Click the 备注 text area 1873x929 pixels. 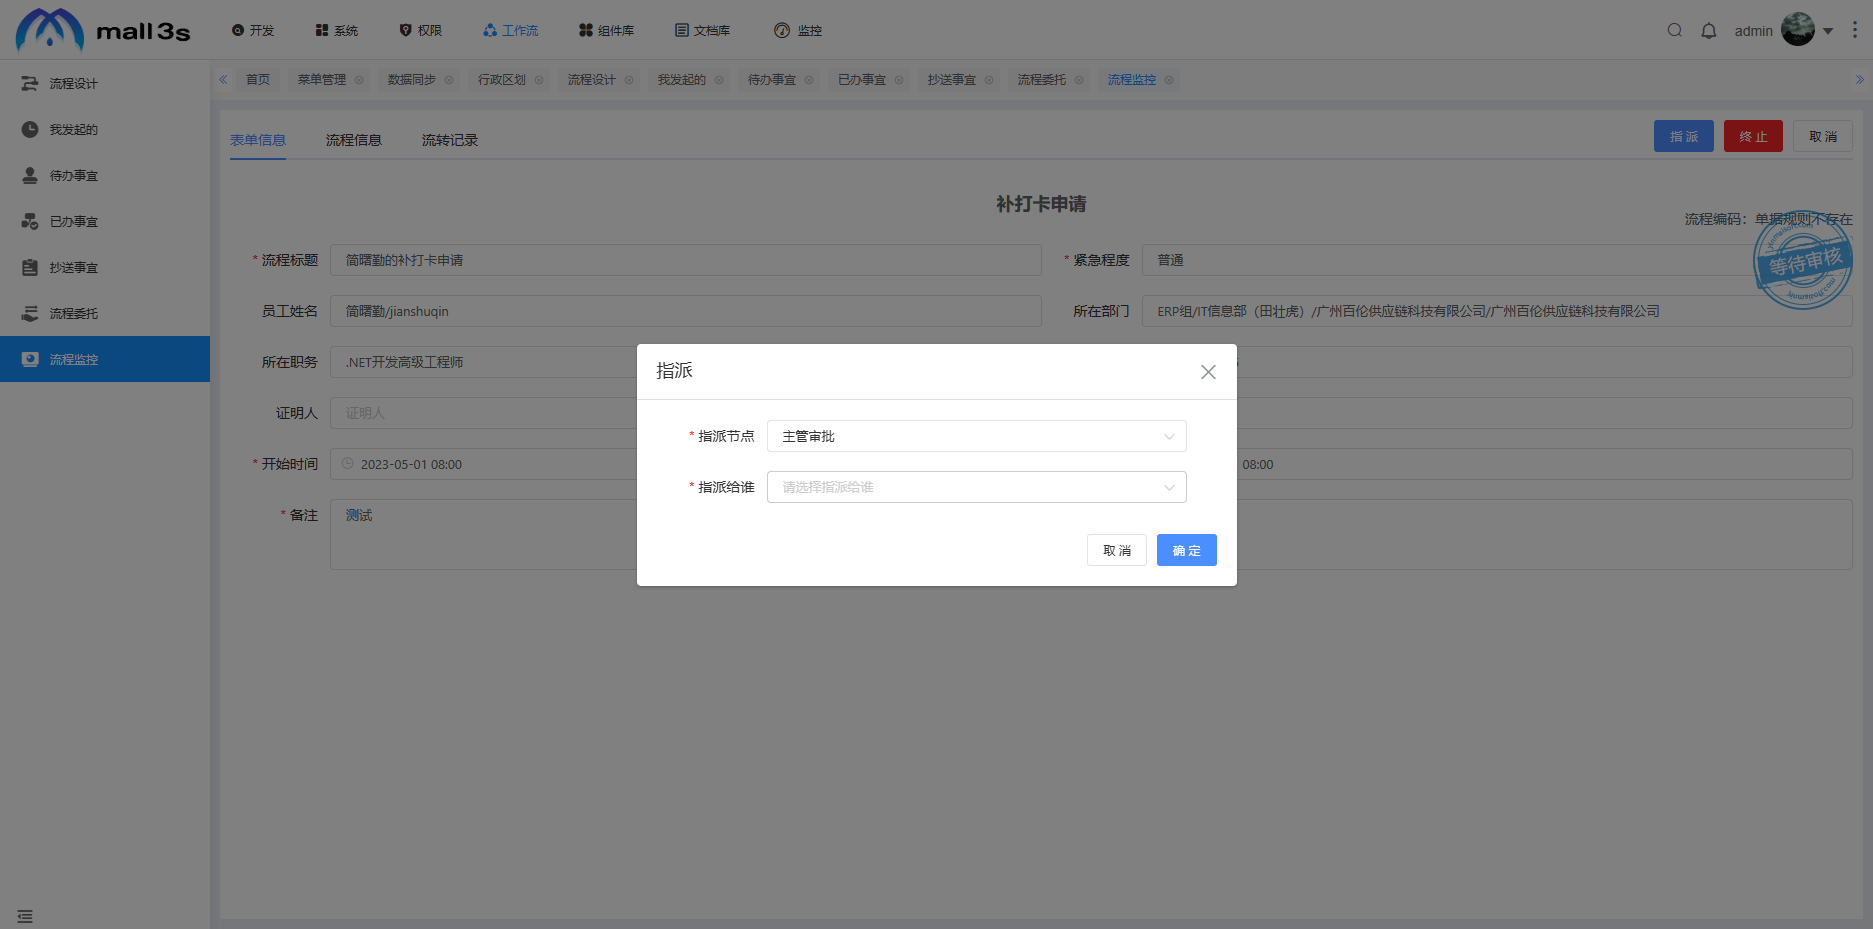(x=484, y=534)
